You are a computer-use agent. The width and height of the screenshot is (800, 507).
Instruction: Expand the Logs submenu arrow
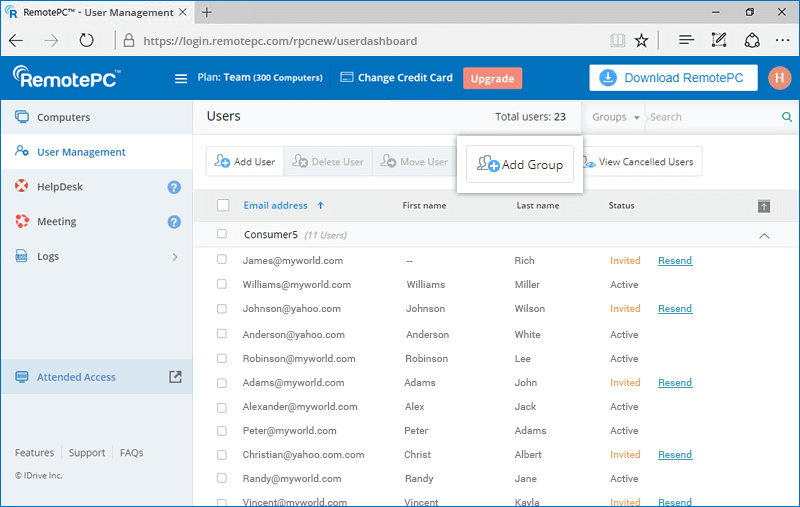(x=175, y=257)
